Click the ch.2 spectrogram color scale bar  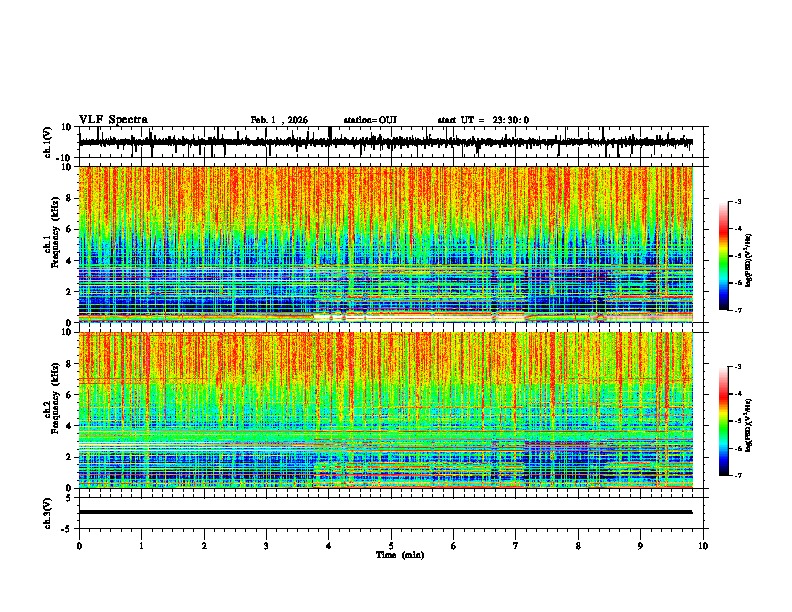pos(723,421)
